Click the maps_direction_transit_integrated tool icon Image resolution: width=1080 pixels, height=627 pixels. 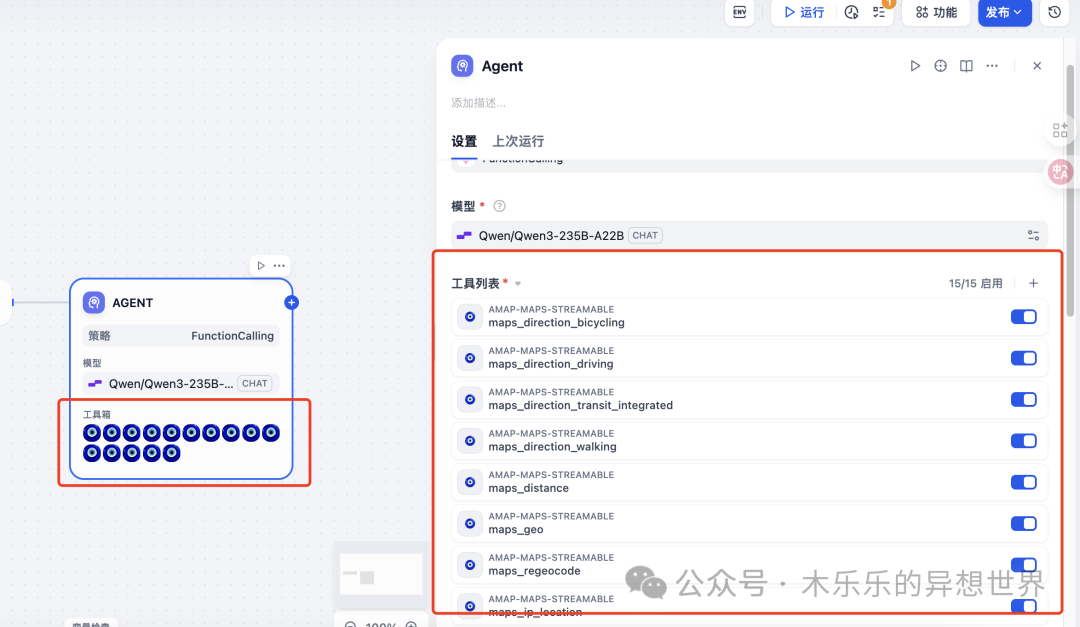point(470,400)
